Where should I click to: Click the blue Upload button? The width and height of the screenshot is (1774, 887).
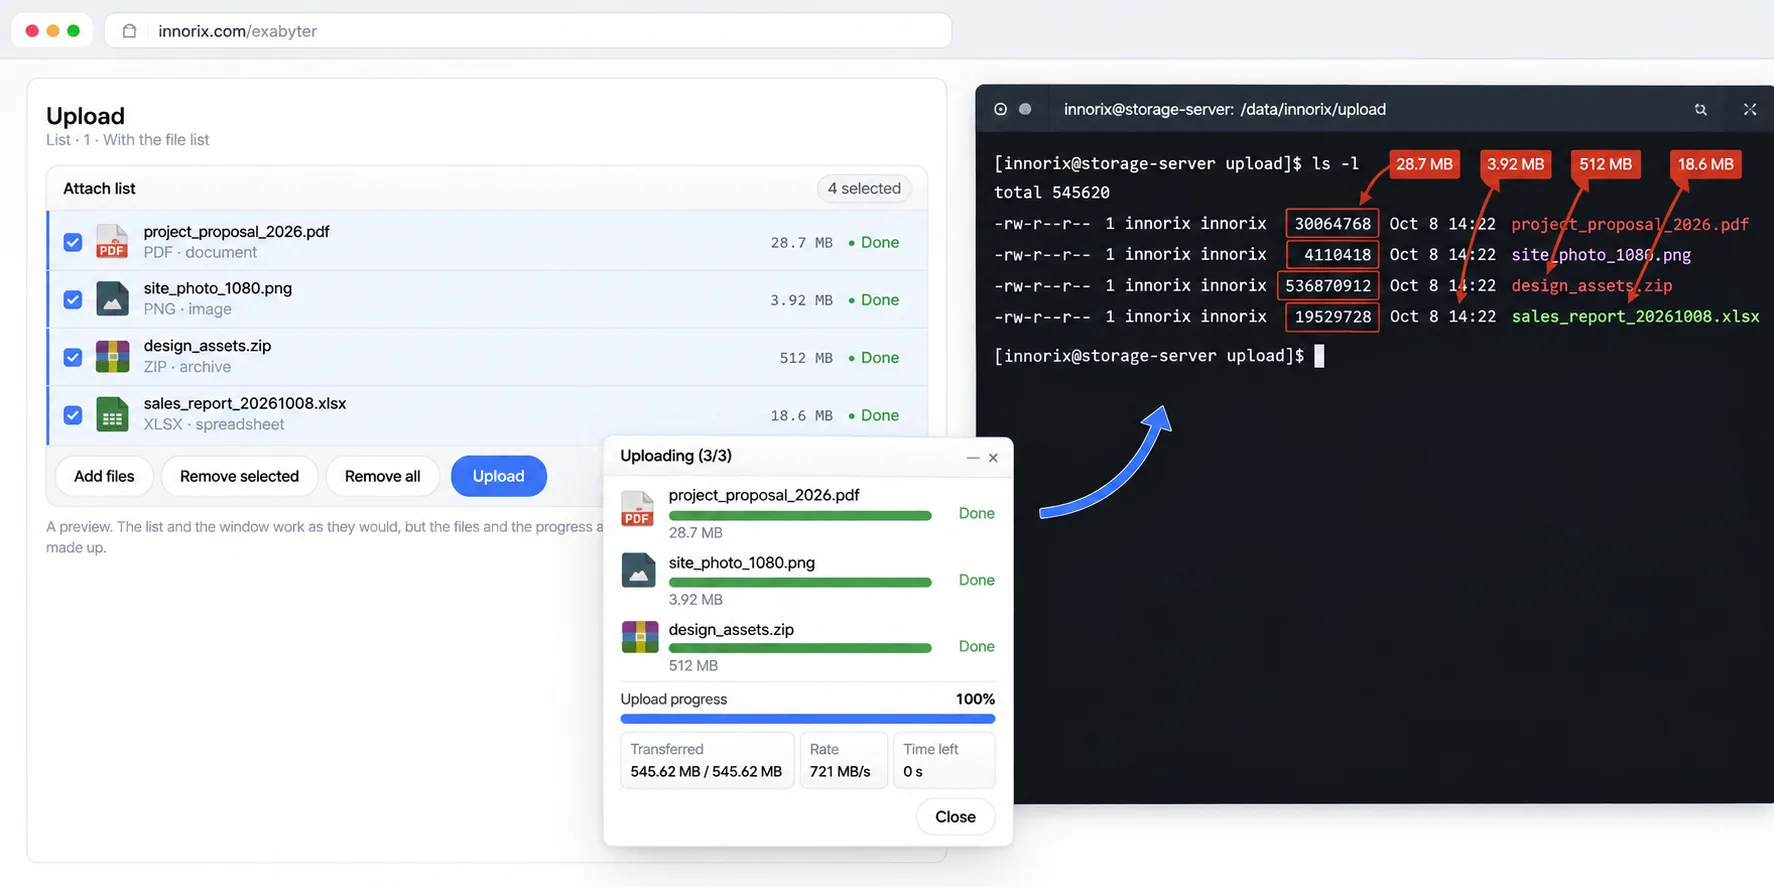coord(498,476)
